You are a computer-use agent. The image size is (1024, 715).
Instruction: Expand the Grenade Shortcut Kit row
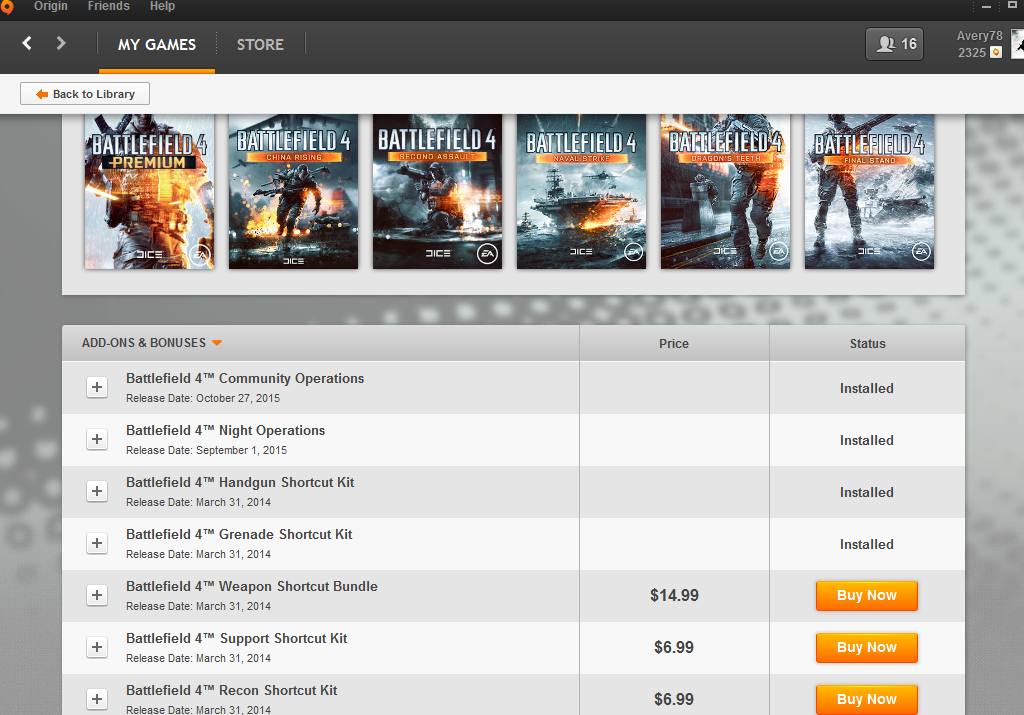tap(97, 544)
